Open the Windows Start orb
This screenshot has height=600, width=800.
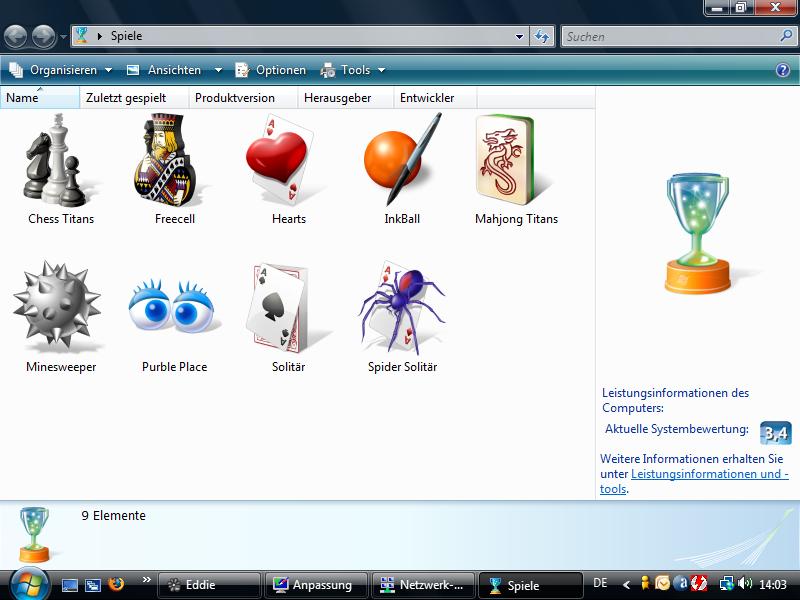click(29, 584)
